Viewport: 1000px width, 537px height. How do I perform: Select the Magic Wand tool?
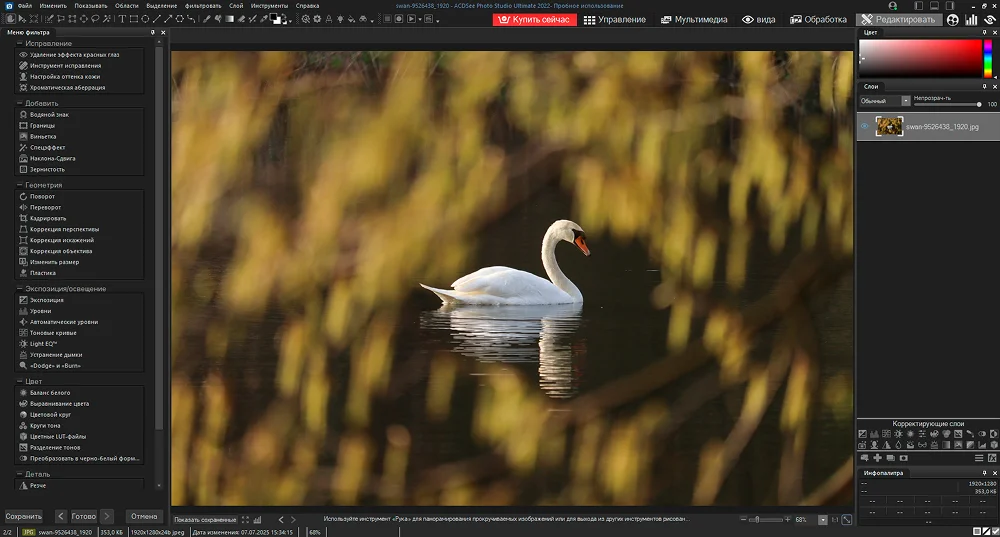(107, 19)
